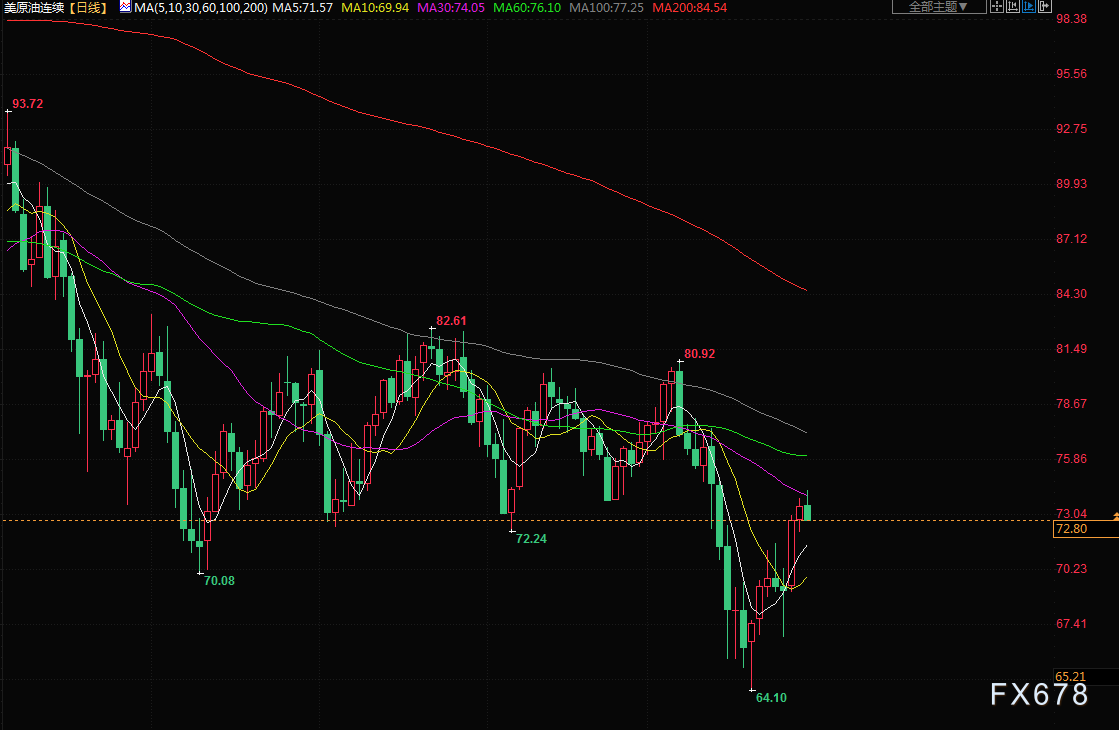Click the 67.41 price axis value
Viewport: 1119px width, 730px height.
[x=1071, y=623]
